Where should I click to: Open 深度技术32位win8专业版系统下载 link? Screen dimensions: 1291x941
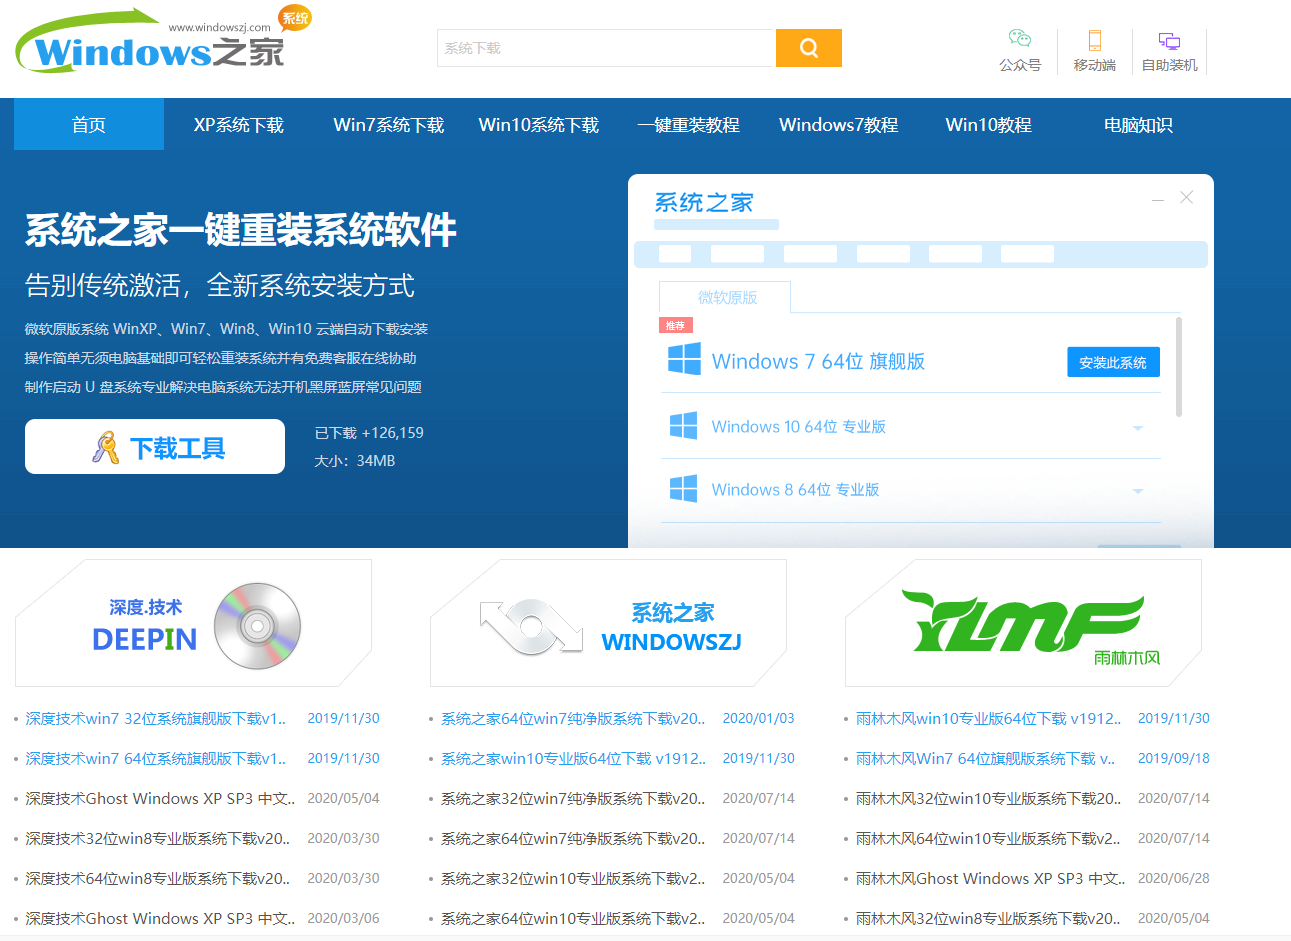point(158,838)
